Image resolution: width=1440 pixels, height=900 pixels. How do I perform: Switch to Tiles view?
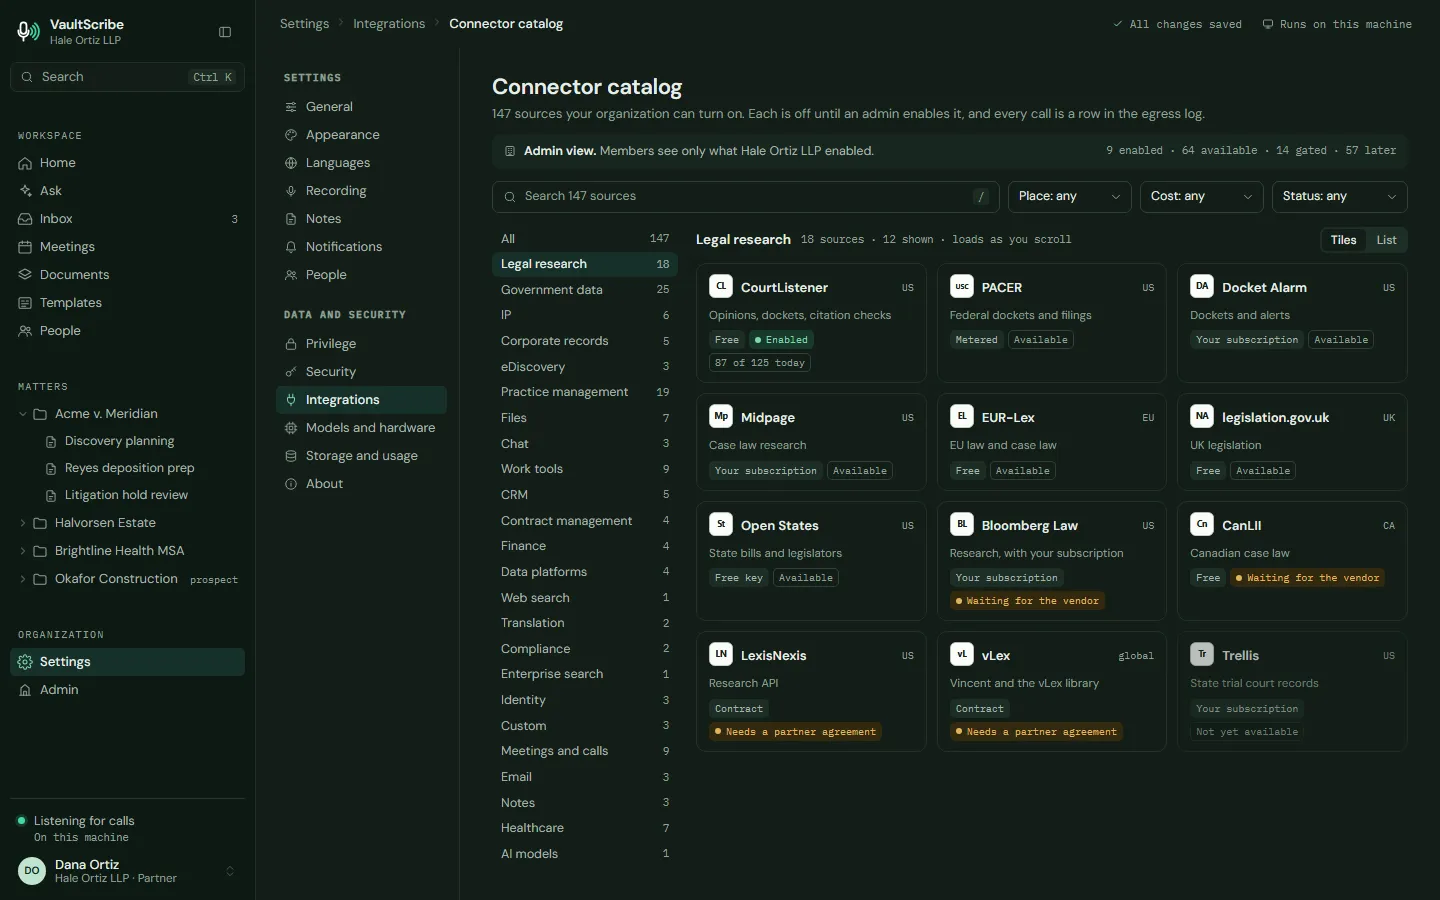(1343, 240)
